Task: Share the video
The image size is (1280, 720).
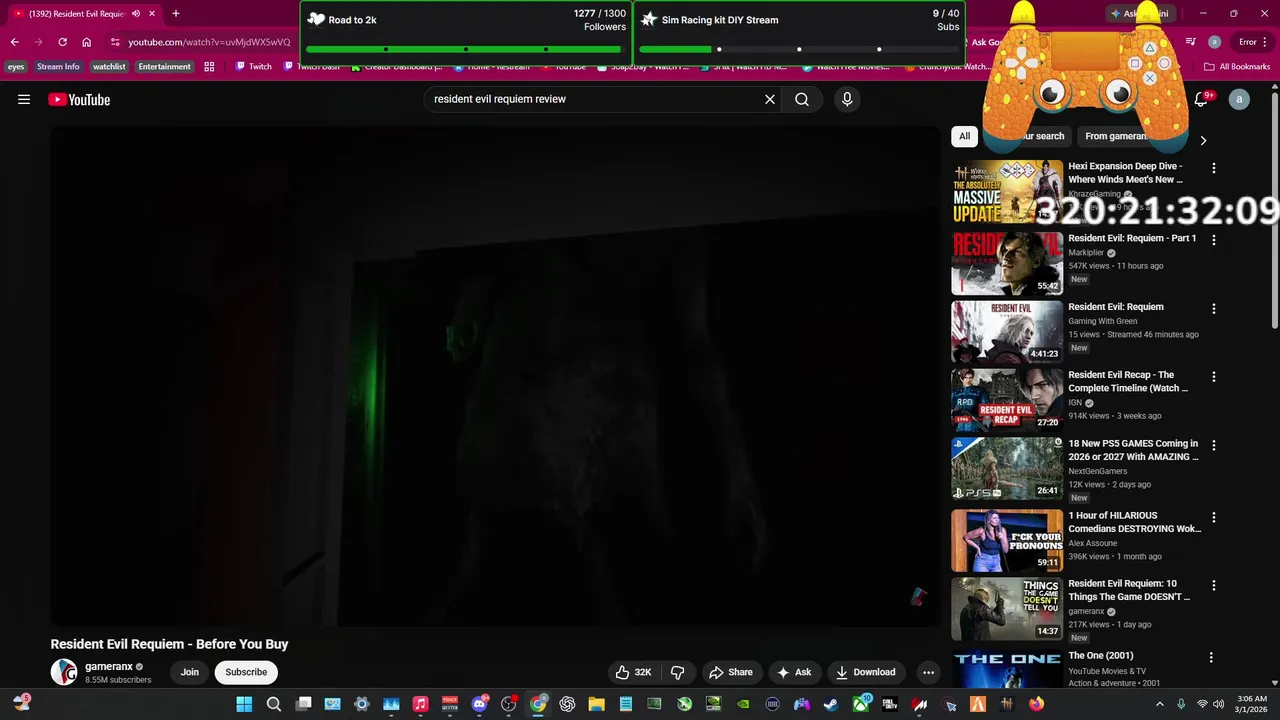Action: tap(731, 672)
